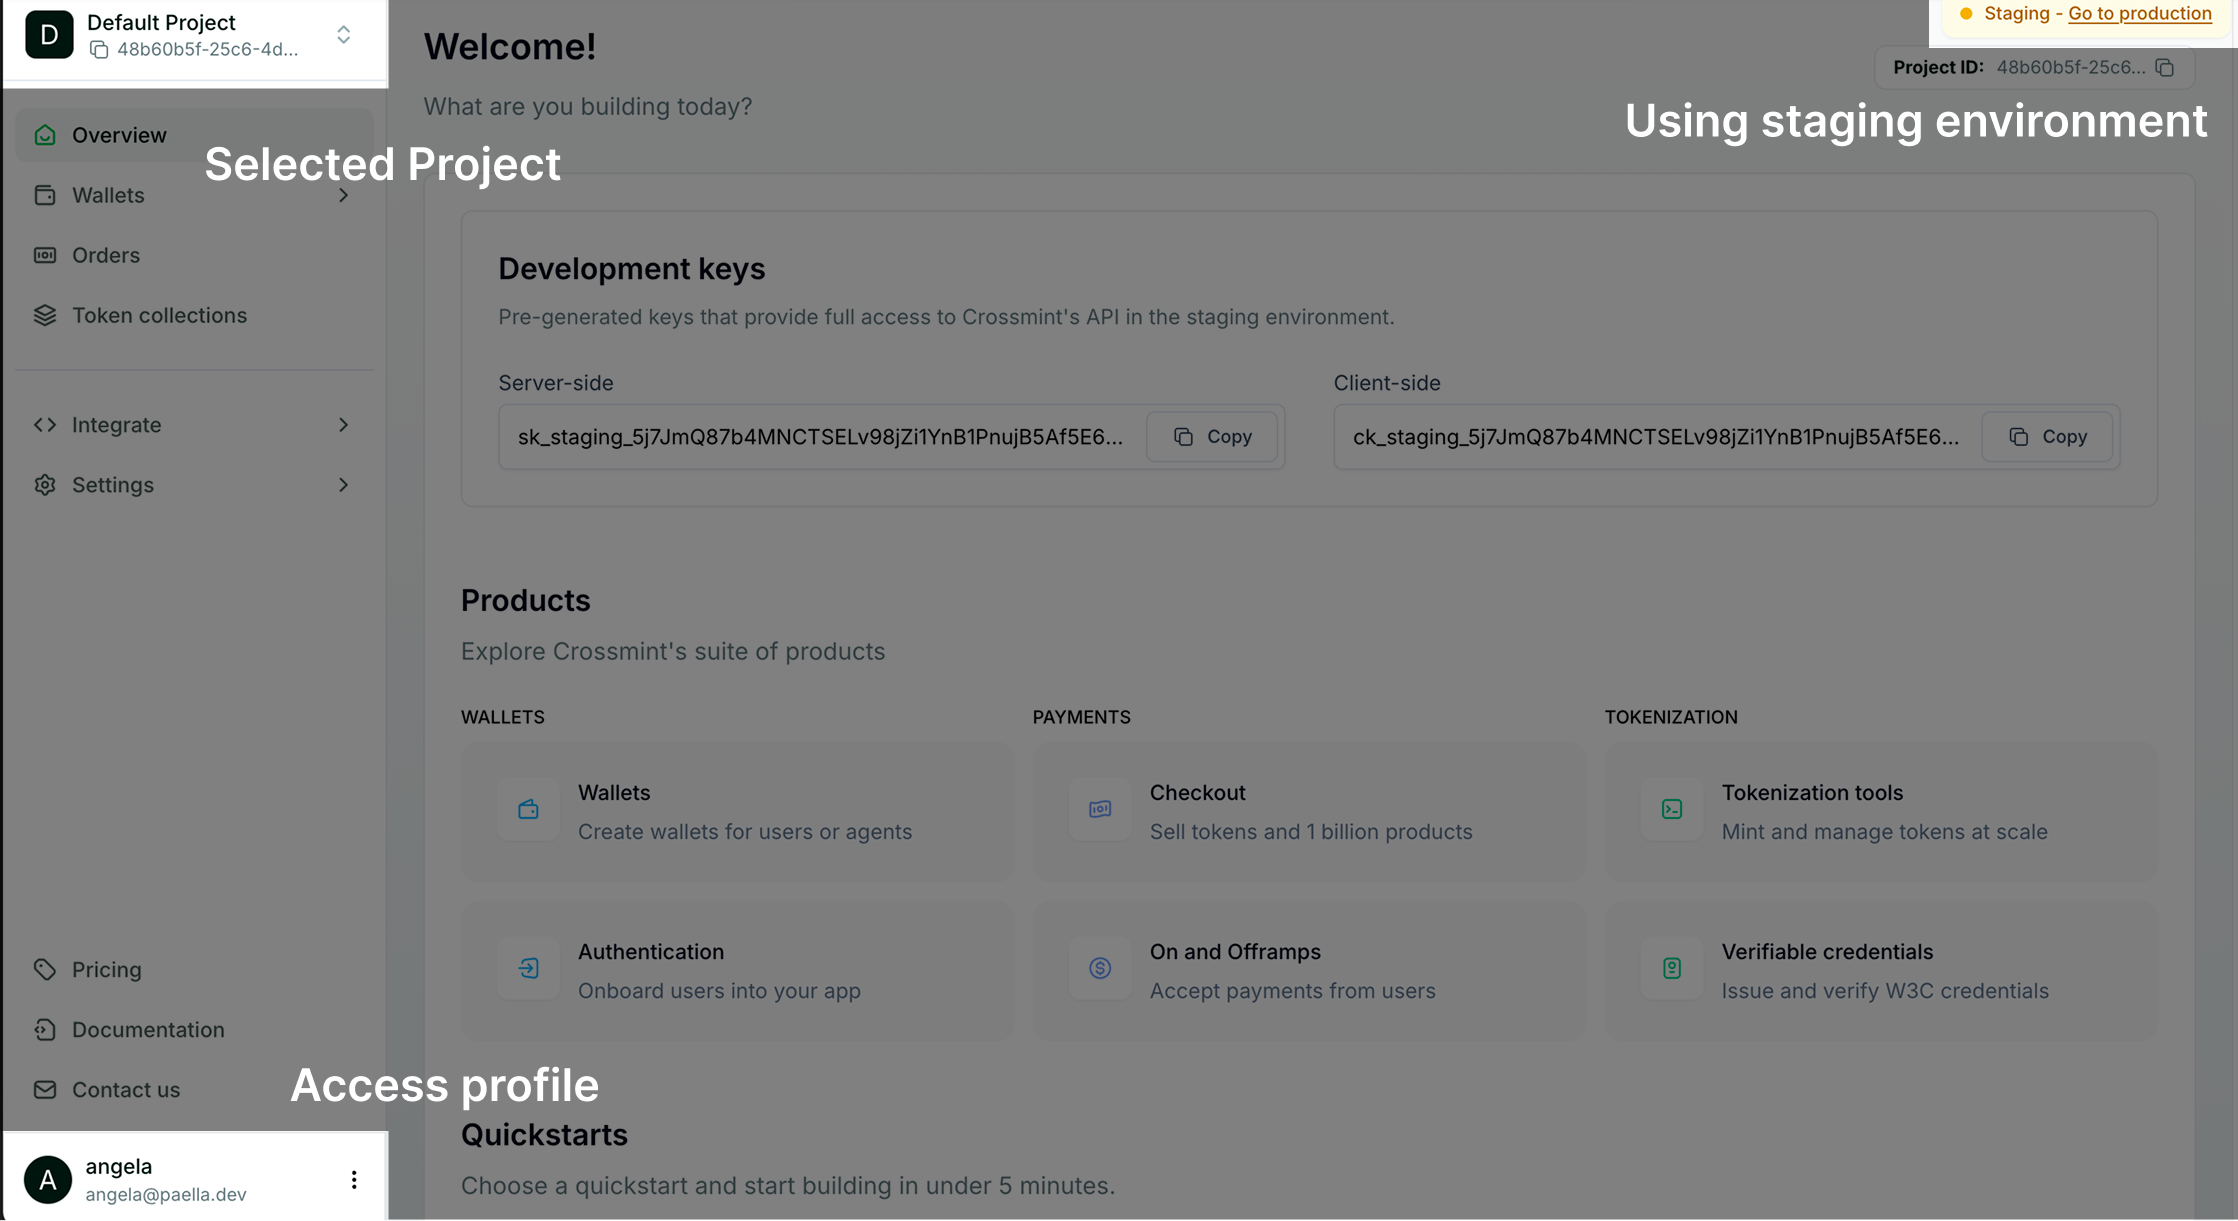Screen dimensions: 2238x1221
Task: Open the Checkout product card
Action: coord(1309,811)
